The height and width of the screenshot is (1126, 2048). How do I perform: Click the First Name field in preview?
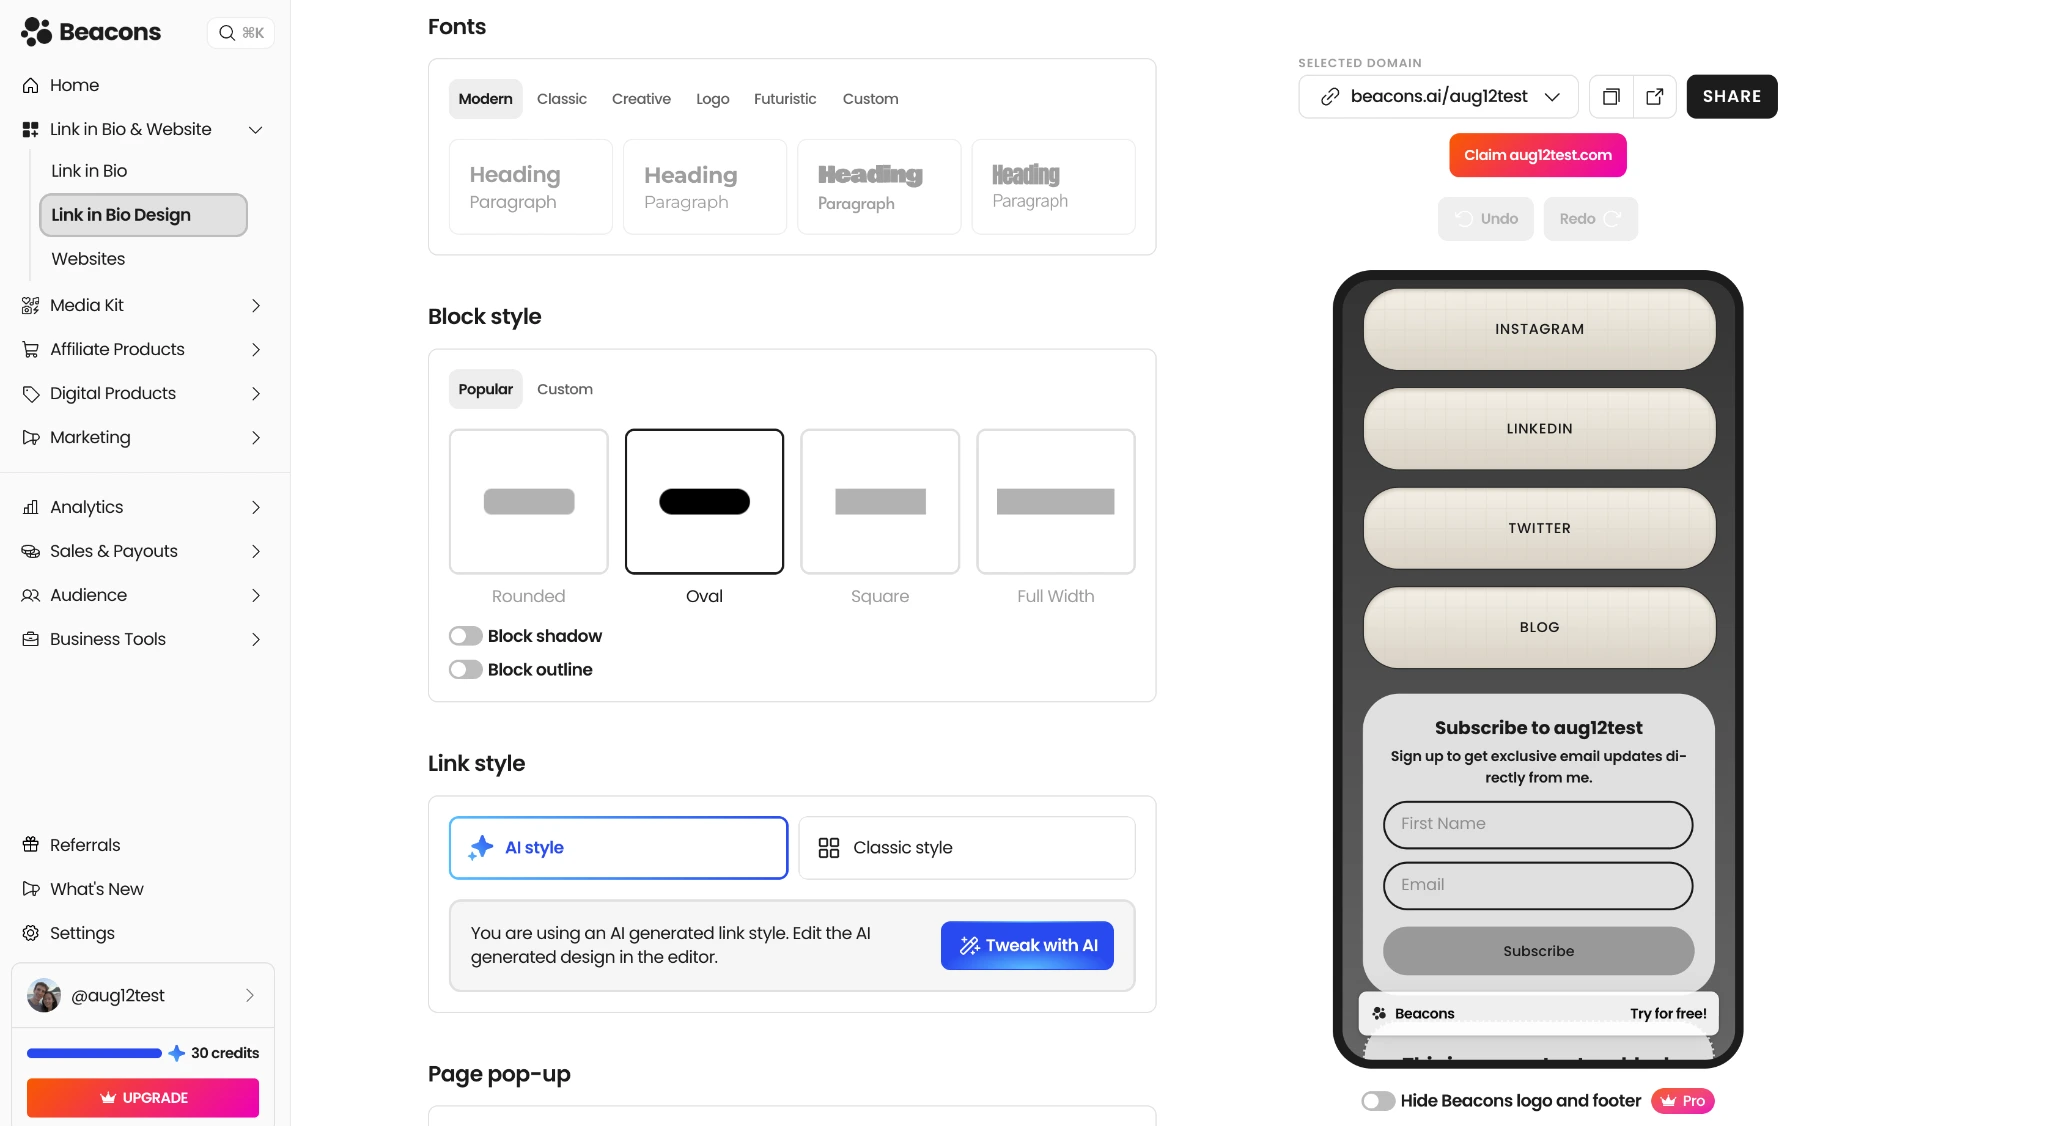1538,824
